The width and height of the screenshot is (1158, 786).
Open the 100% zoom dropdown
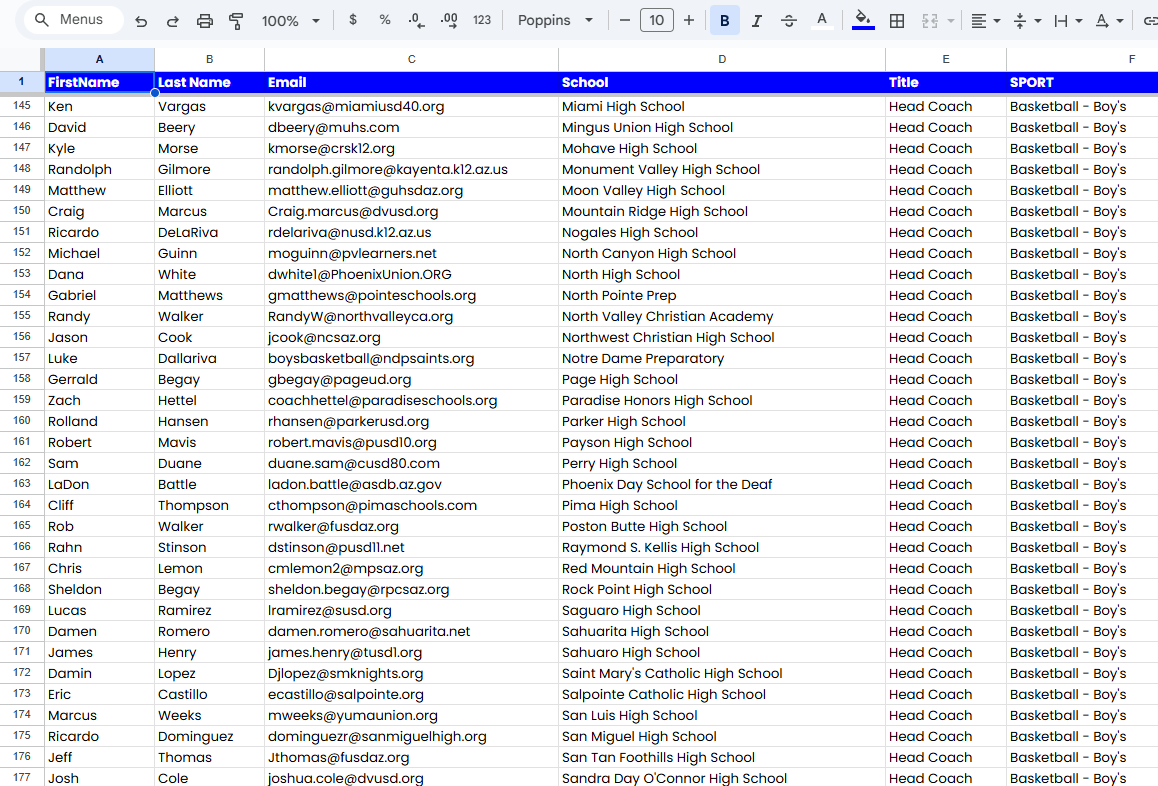pos(291,21)
